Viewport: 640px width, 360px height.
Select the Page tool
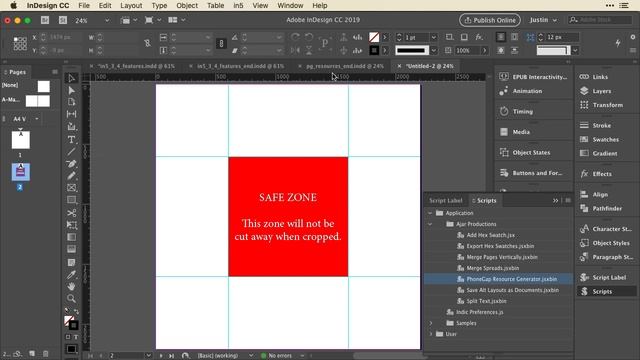click(x=71, y=102)
